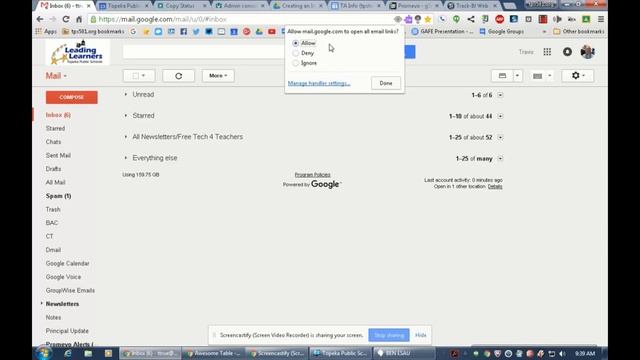The width and height of the screenshot is (640, 360).
Task: Open Internet Explorer from the taskbar
Action: point(68,353)
